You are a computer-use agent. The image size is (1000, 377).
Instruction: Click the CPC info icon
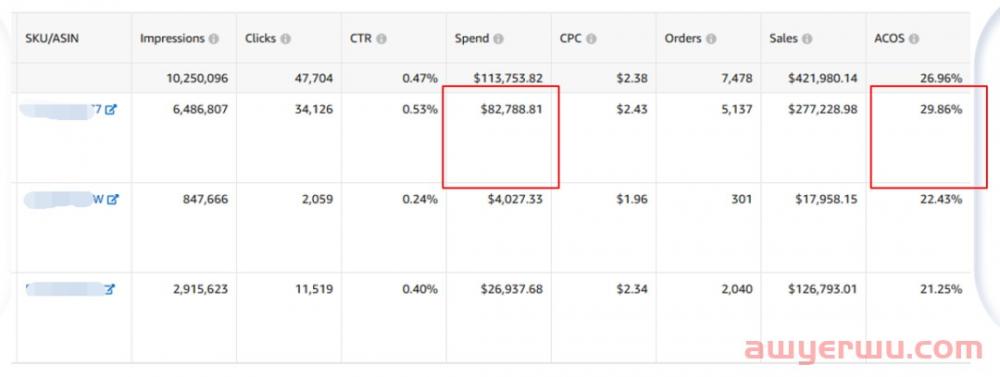[x=591, y=39]
